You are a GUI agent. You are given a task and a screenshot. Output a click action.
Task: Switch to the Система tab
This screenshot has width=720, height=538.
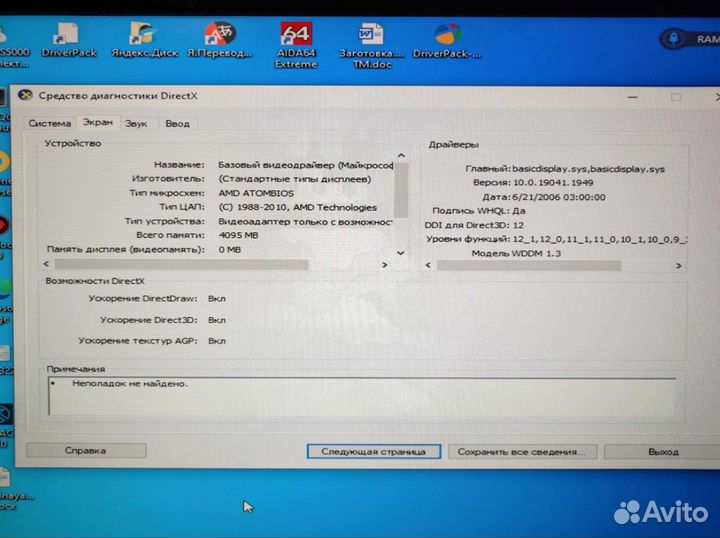click(x=50, y=123)
